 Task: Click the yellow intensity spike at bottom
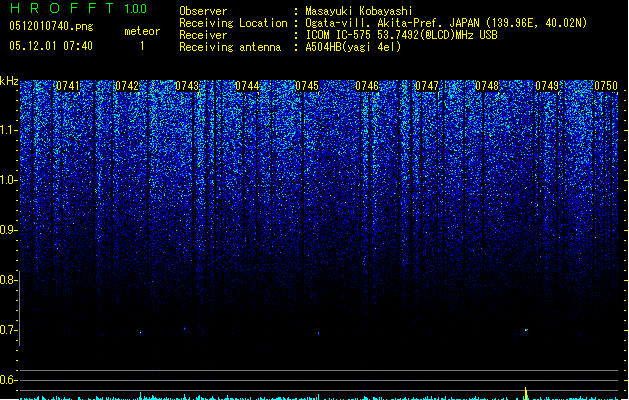point(526,393)
